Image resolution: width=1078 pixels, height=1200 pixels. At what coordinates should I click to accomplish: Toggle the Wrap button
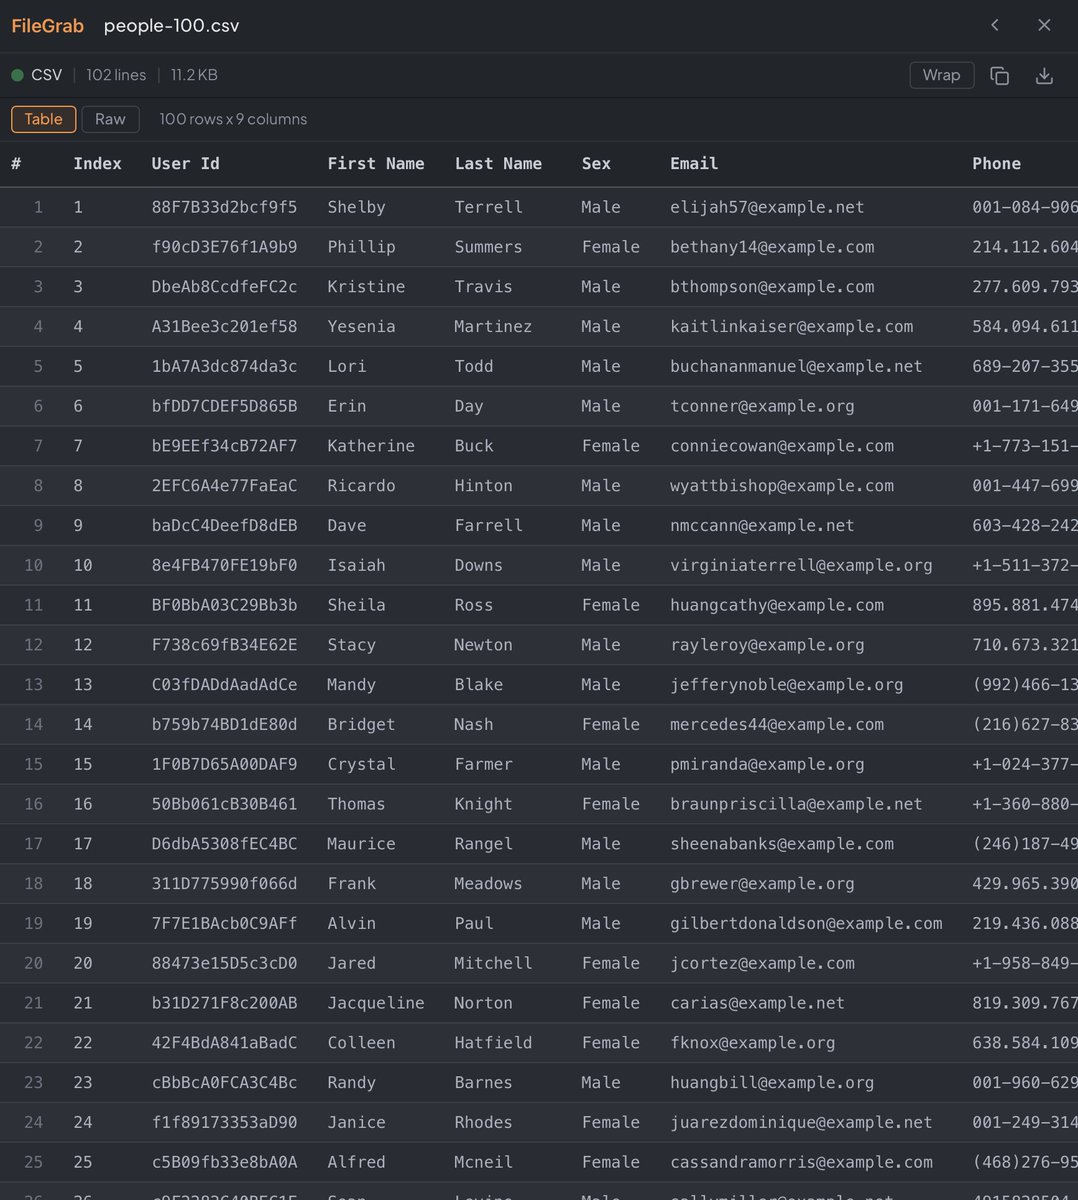pyautogui.click(x=941, y=75)
